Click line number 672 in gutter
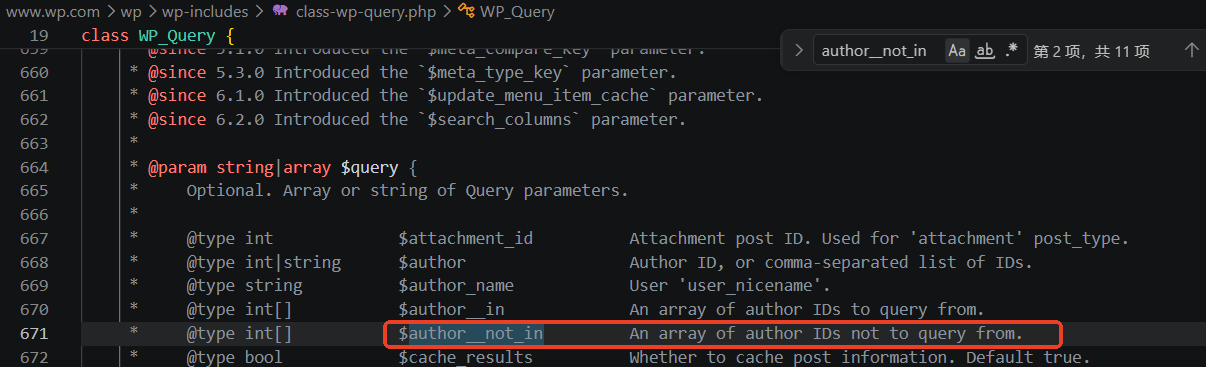 click(33, 357)
